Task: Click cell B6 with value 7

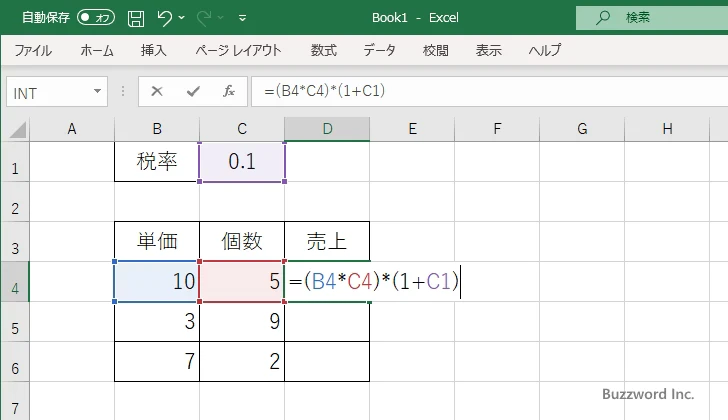Action: point(157,362)
